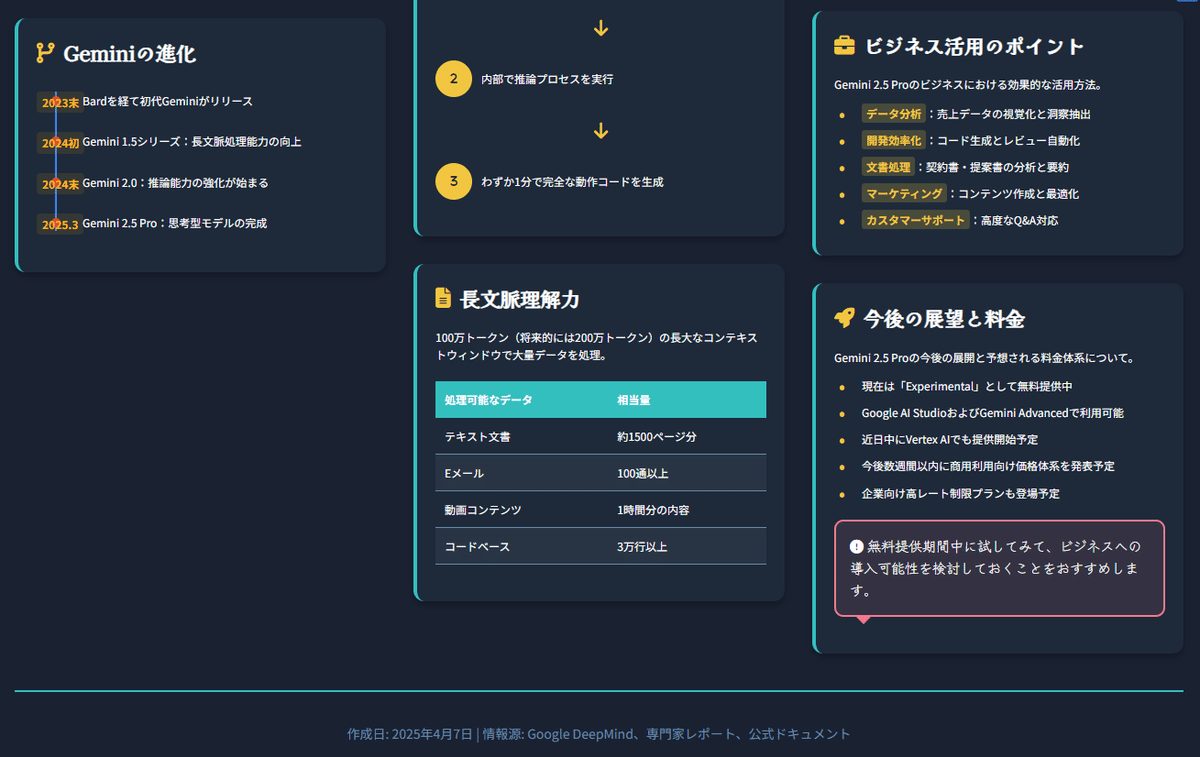This screenshot has height=757, width=1200.
Task: Click the 開発効率化 highlighted tag
Action: (x=894, y=141)
